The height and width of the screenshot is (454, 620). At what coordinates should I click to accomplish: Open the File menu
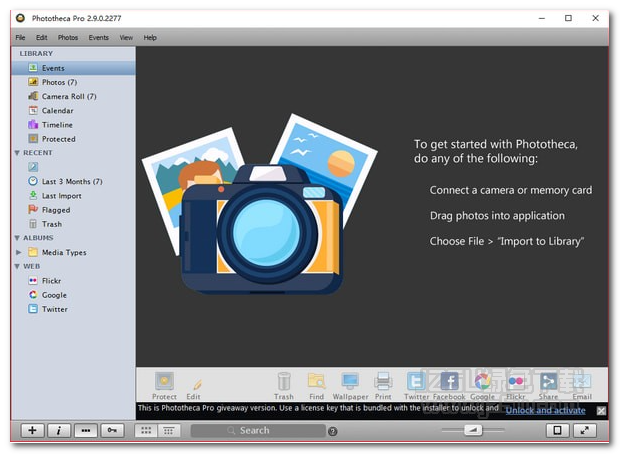coord(20,38)
